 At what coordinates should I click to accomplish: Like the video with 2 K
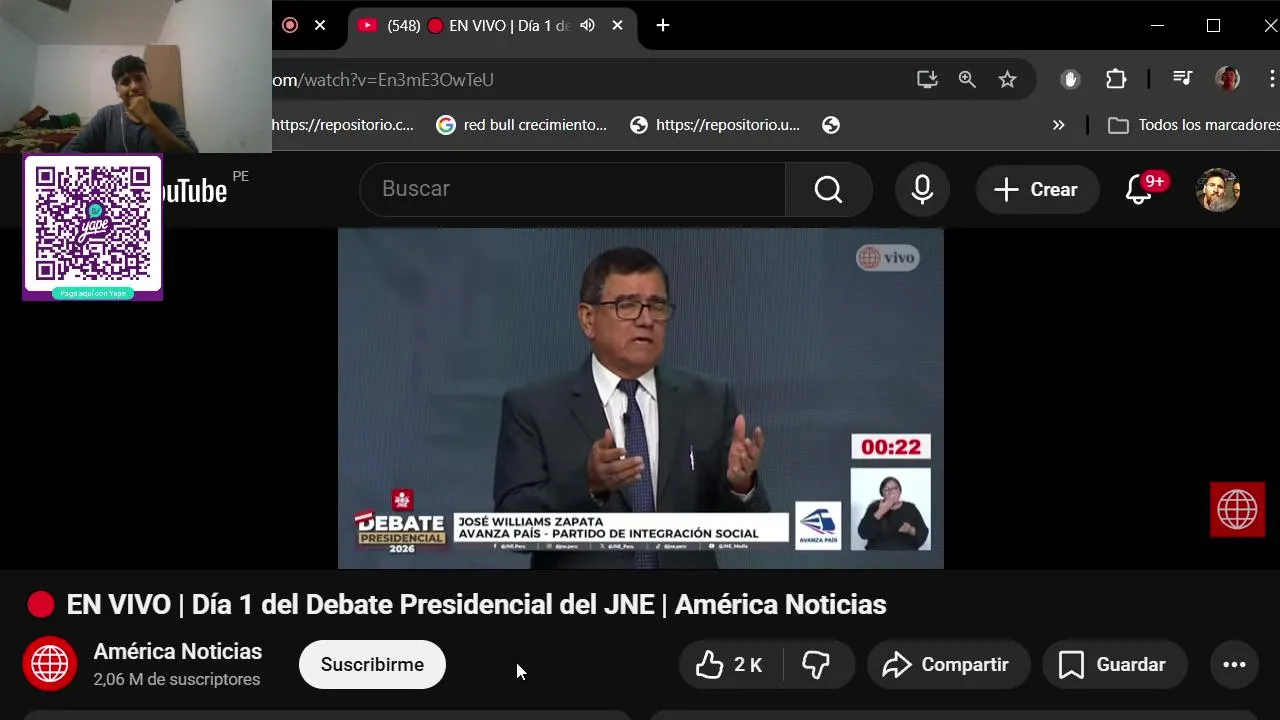coord(730,665)
